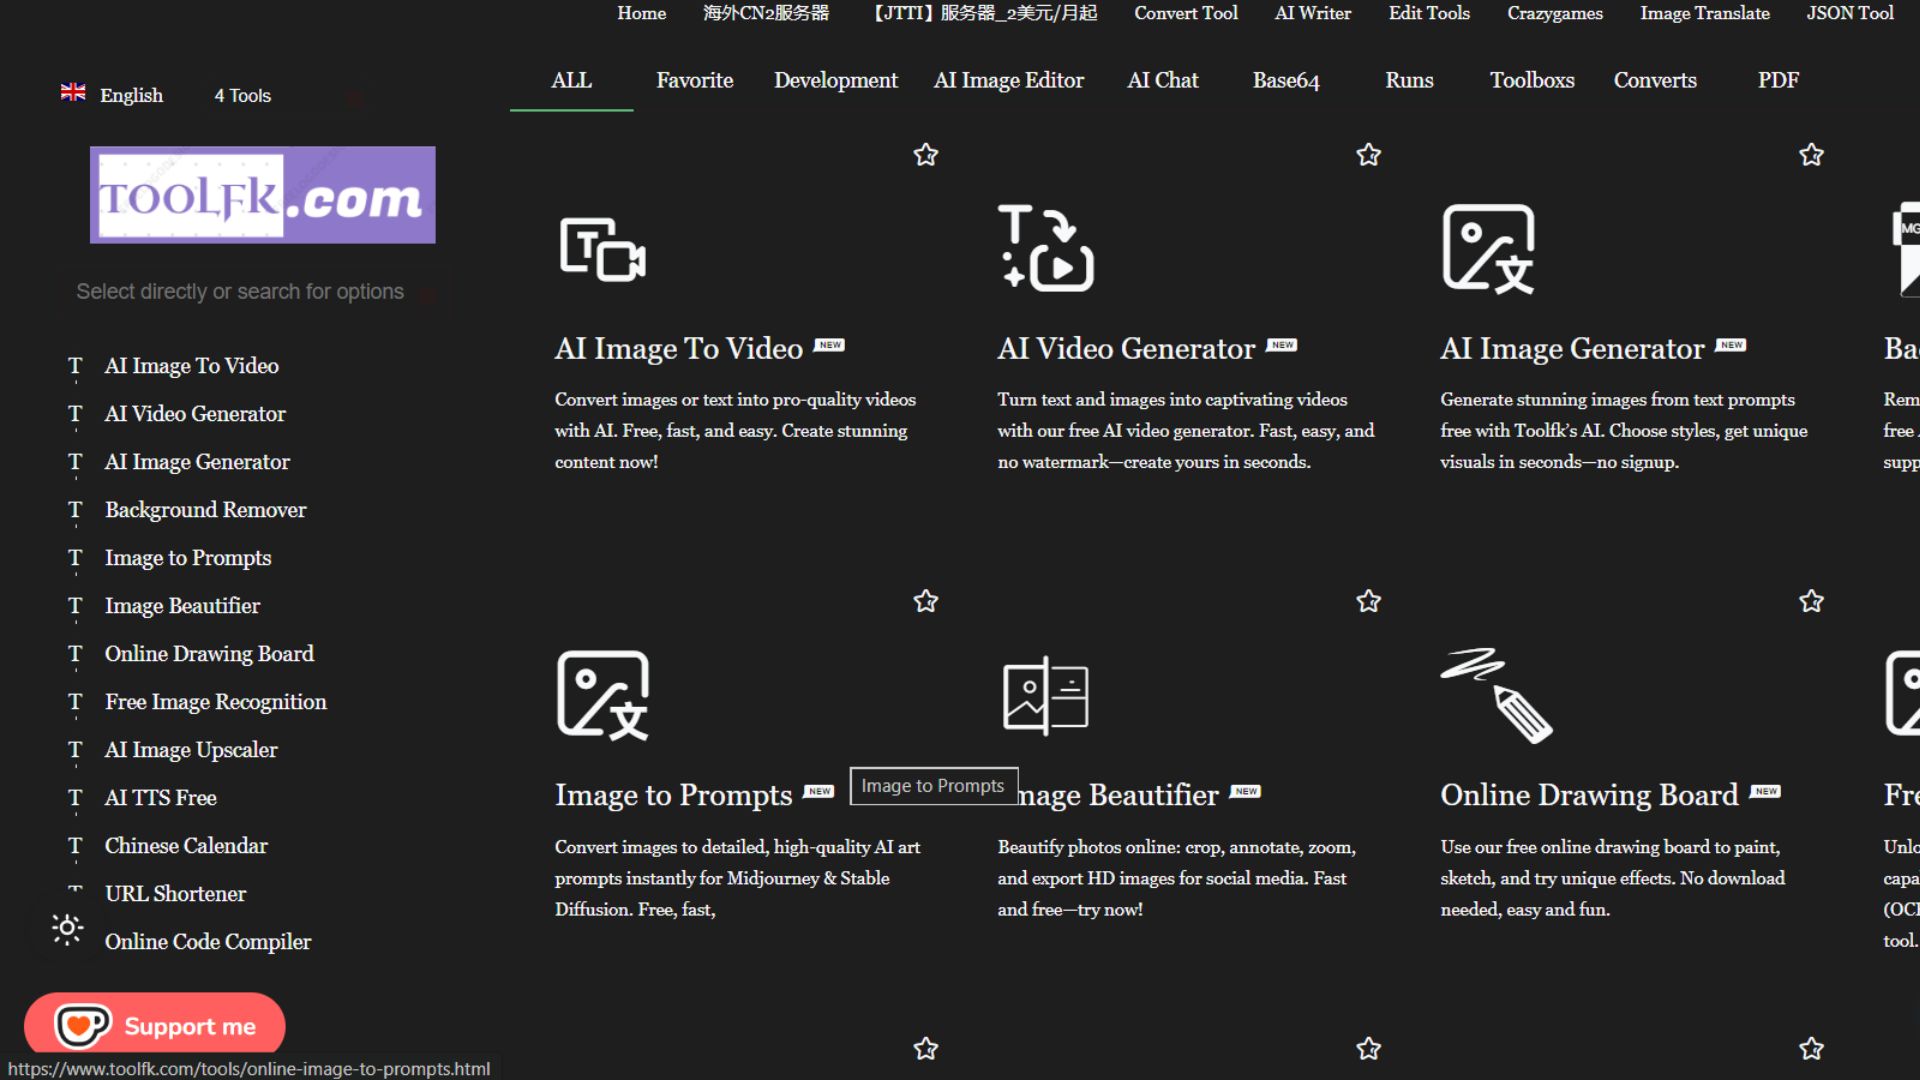Open Background Remover in sidebar list

point(205,510)
